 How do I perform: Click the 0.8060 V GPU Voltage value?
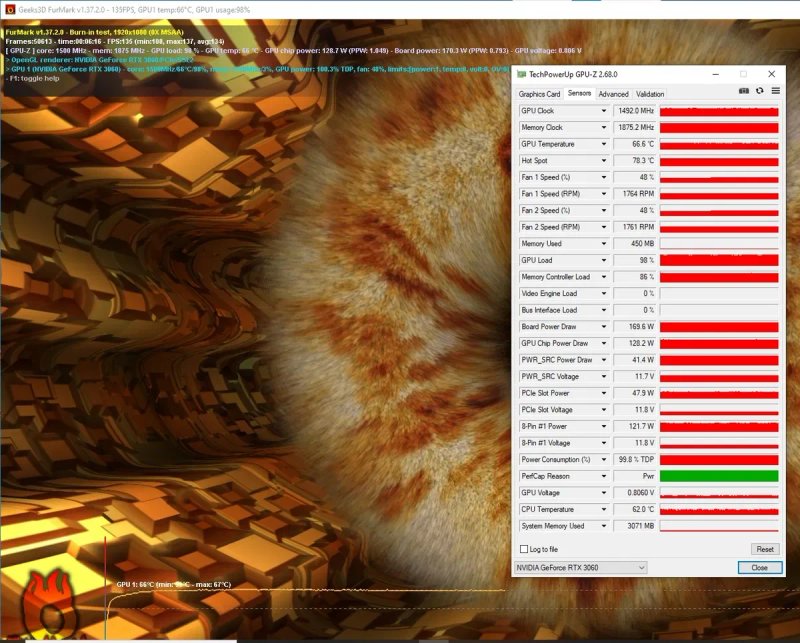point(635,493)
